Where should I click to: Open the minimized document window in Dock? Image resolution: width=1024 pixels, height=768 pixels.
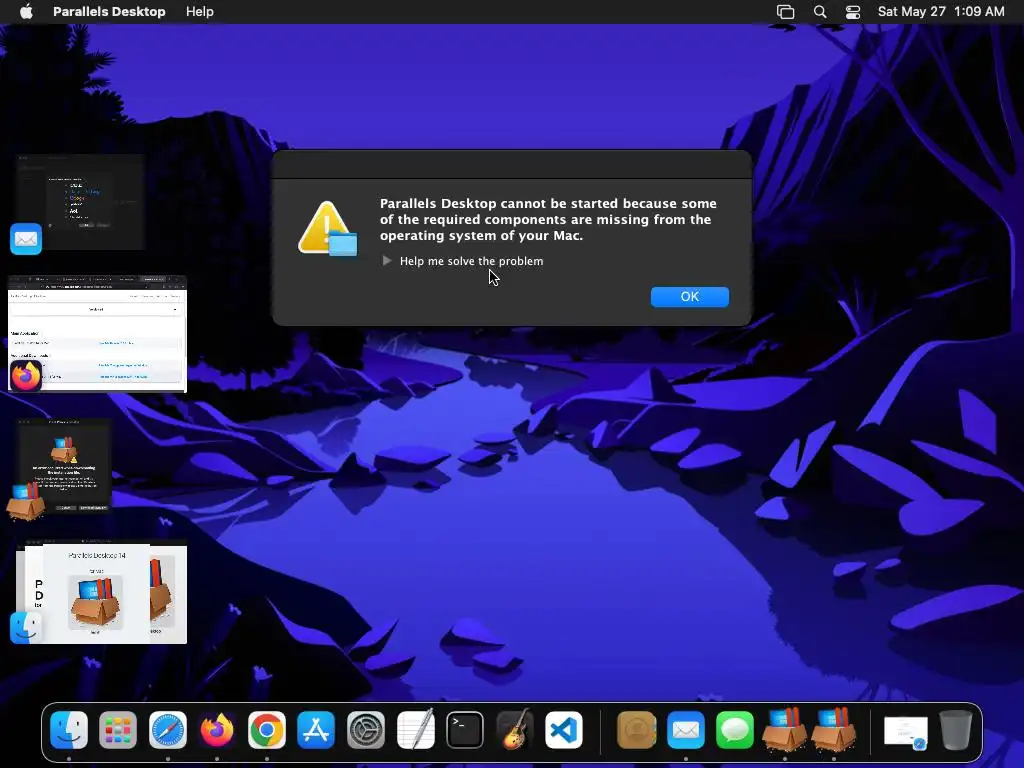[x=906, y=731]
